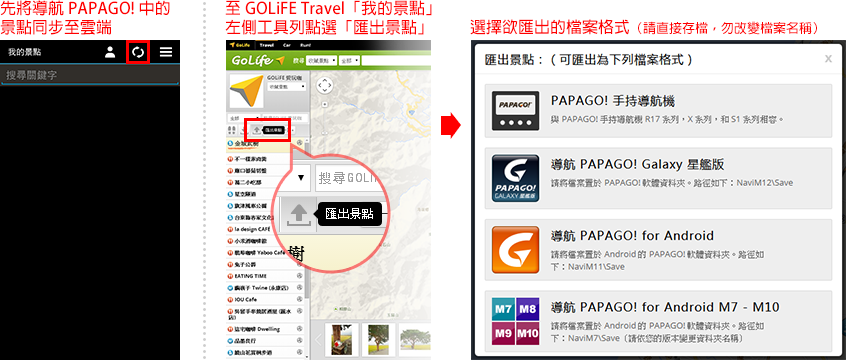Image resolution: width=846 pixels, height=360 pixels.
Task: Open the hamburger menu icon
Action: pyautogui.click(x=166, y=52)
